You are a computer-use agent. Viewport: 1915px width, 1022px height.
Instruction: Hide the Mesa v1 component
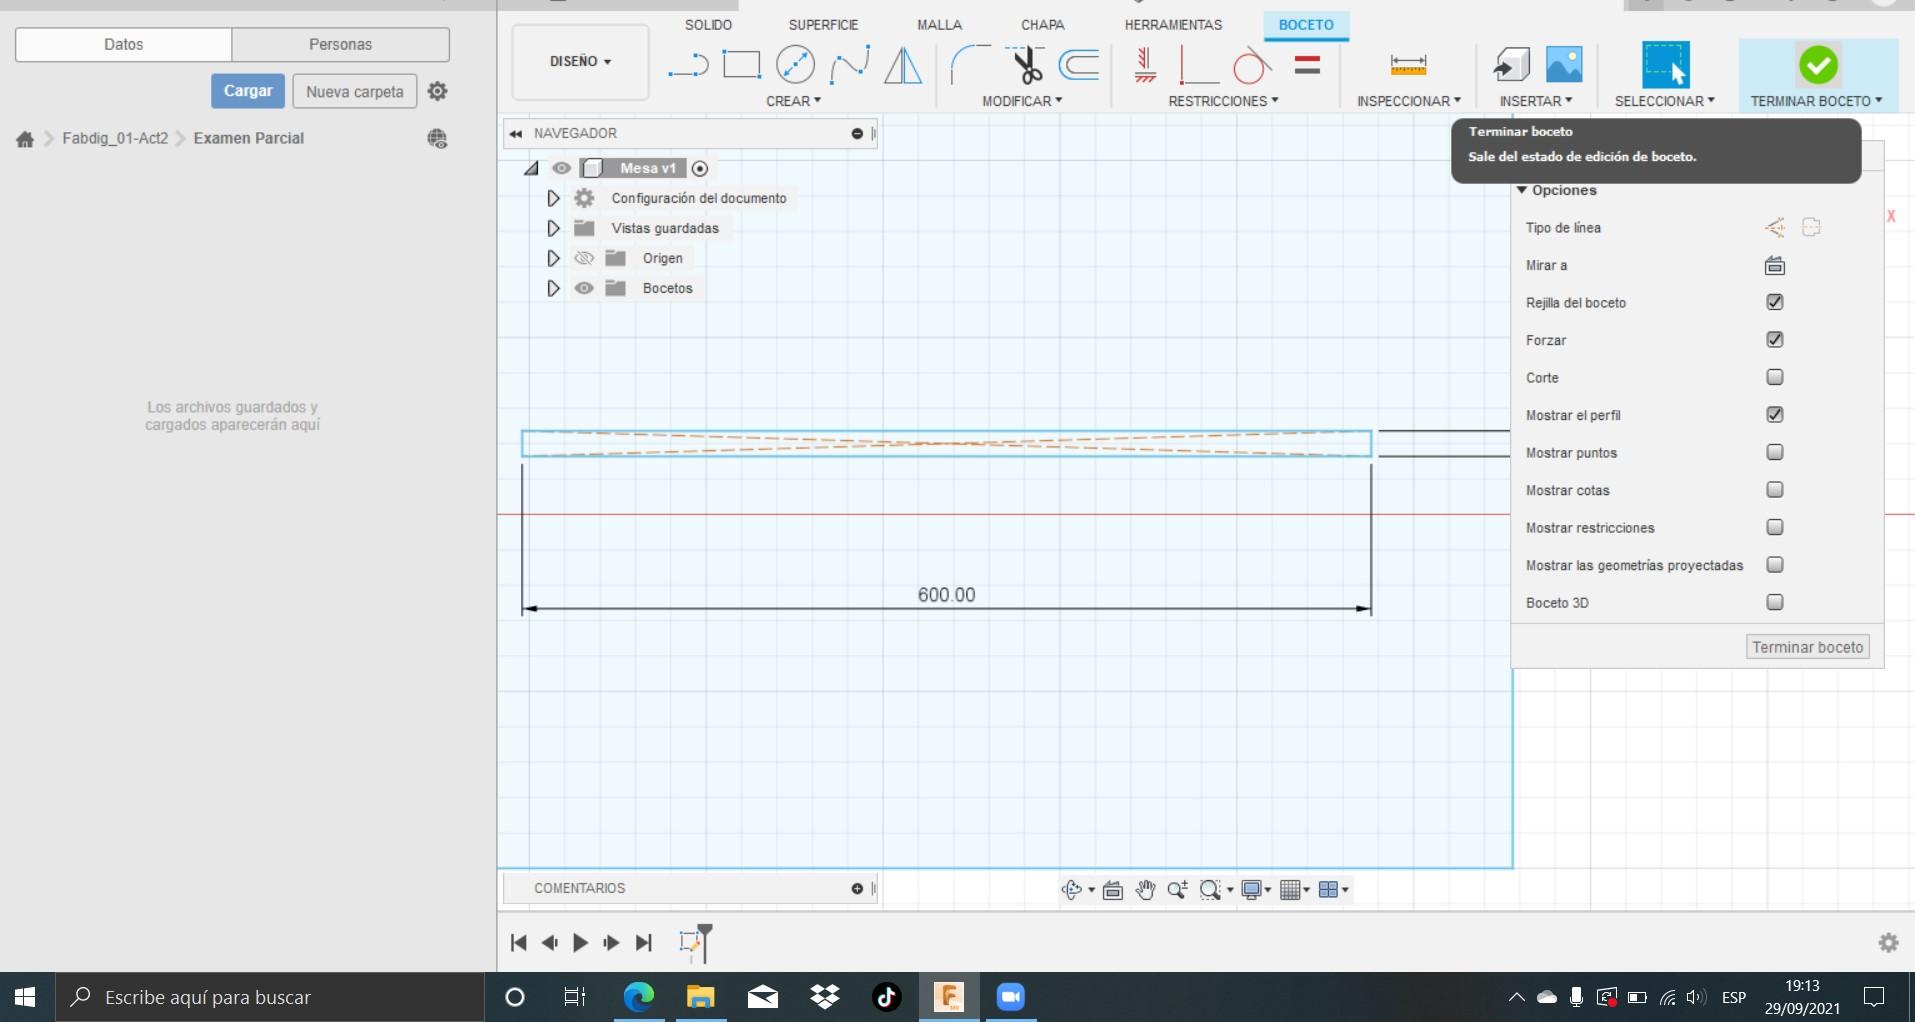click(562, 168)
